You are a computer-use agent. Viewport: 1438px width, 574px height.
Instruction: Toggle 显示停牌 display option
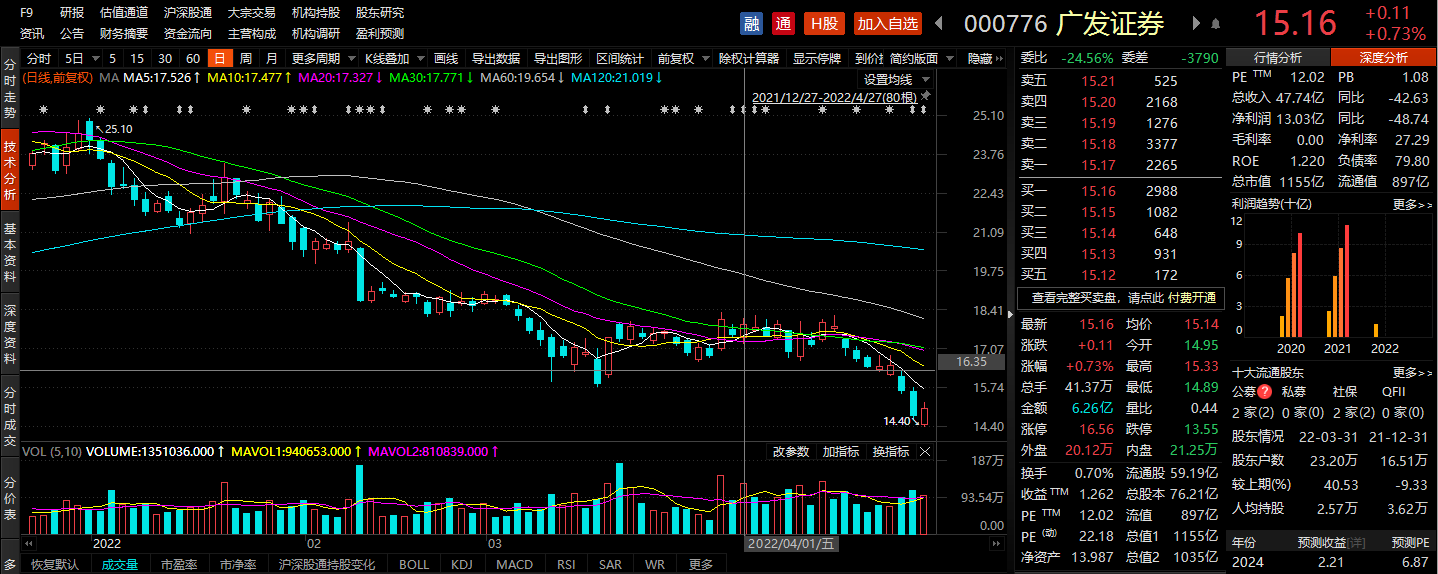point(817,58)
